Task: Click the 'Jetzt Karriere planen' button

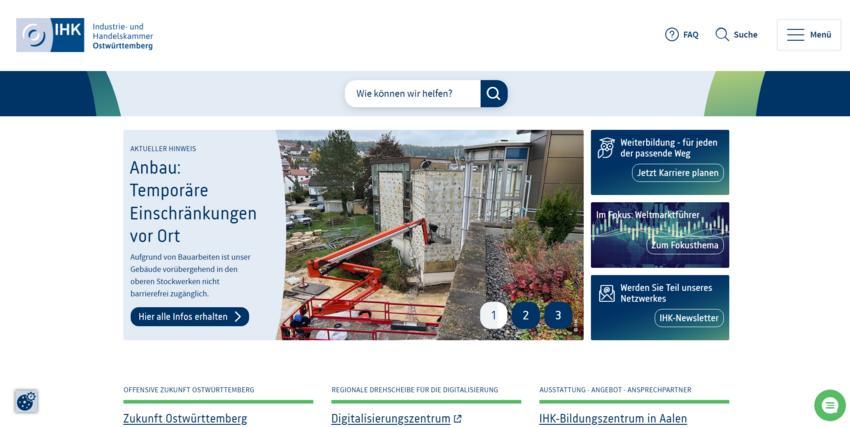Action: pyautogui.click(x=678, y=173)
